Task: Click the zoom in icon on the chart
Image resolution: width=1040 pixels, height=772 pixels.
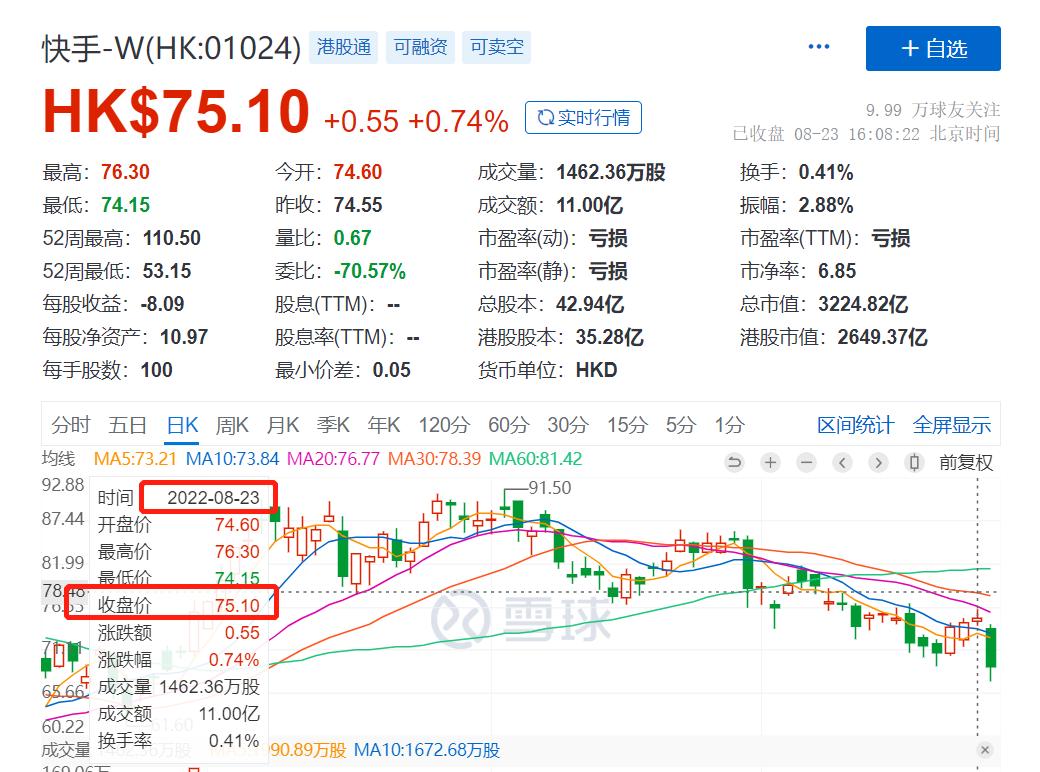Action: [x=770, y=463]
